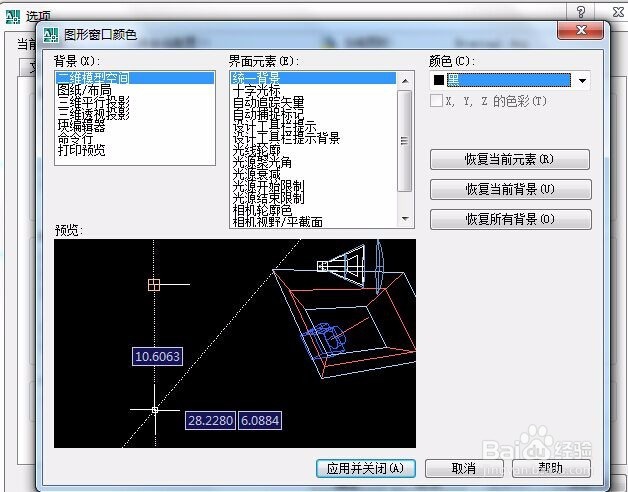Select 相机视野/平截面 interface element
This screenshot has width=628, height=492.
pyautogui.click(x=278, y=222)
